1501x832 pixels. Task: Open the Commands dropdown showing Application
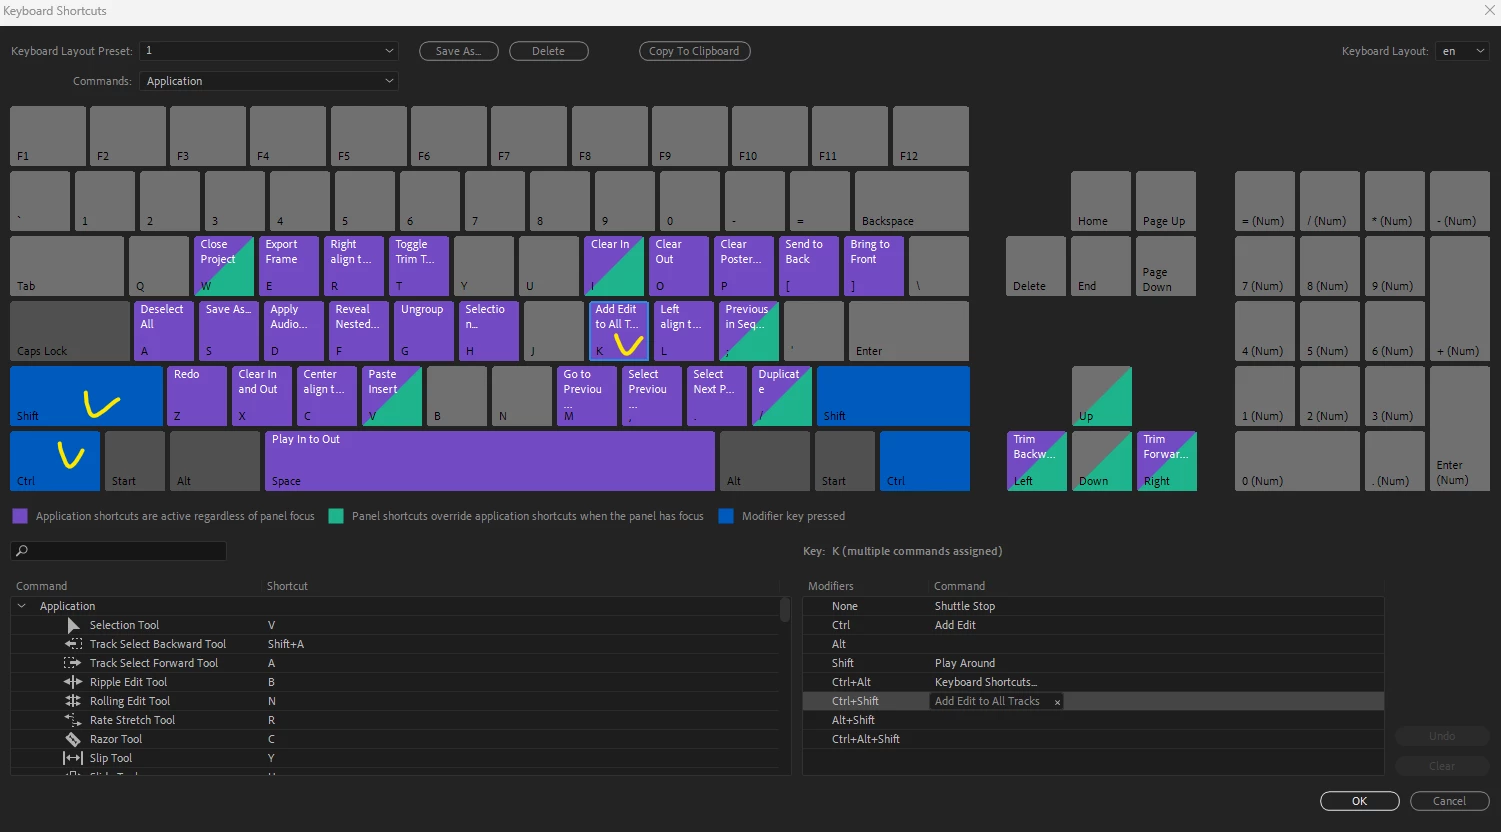coord(269,81)
